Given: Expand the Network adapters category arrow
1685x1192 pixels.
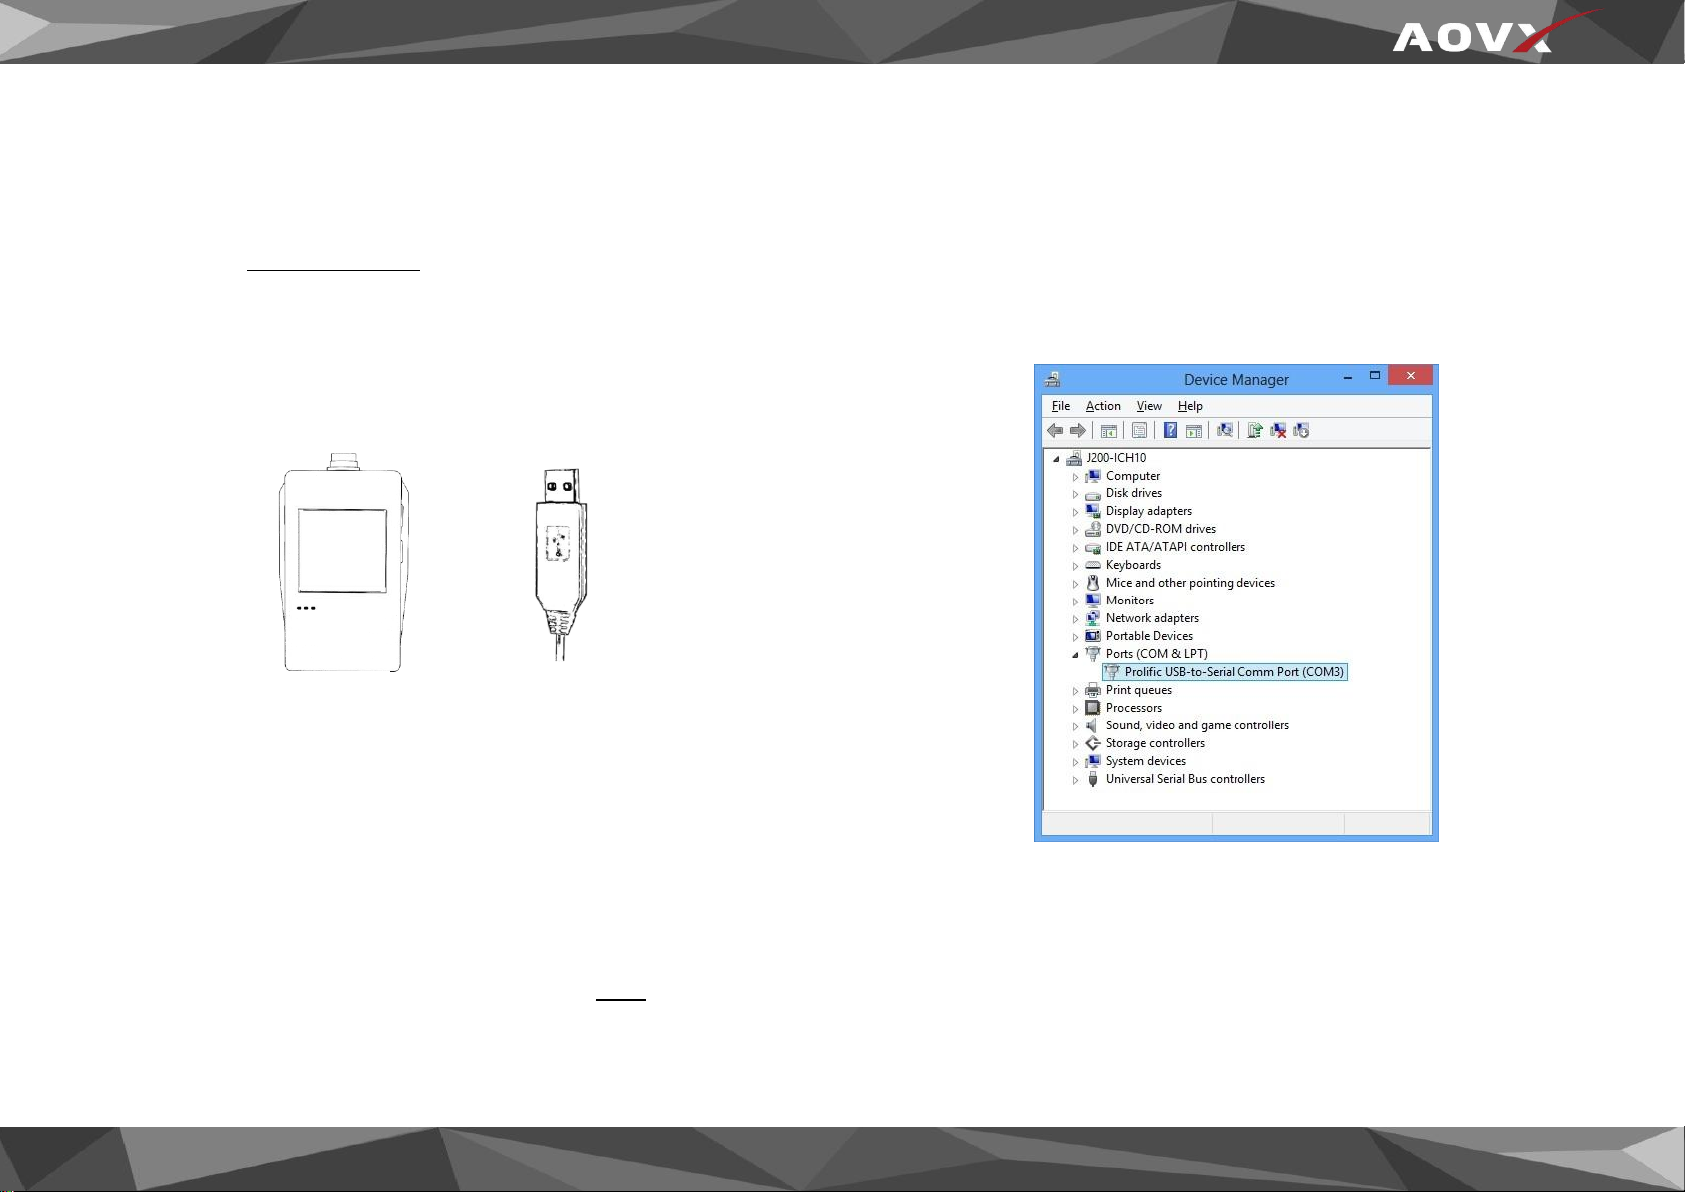Looking at the screenshot, I should 1076,619.
